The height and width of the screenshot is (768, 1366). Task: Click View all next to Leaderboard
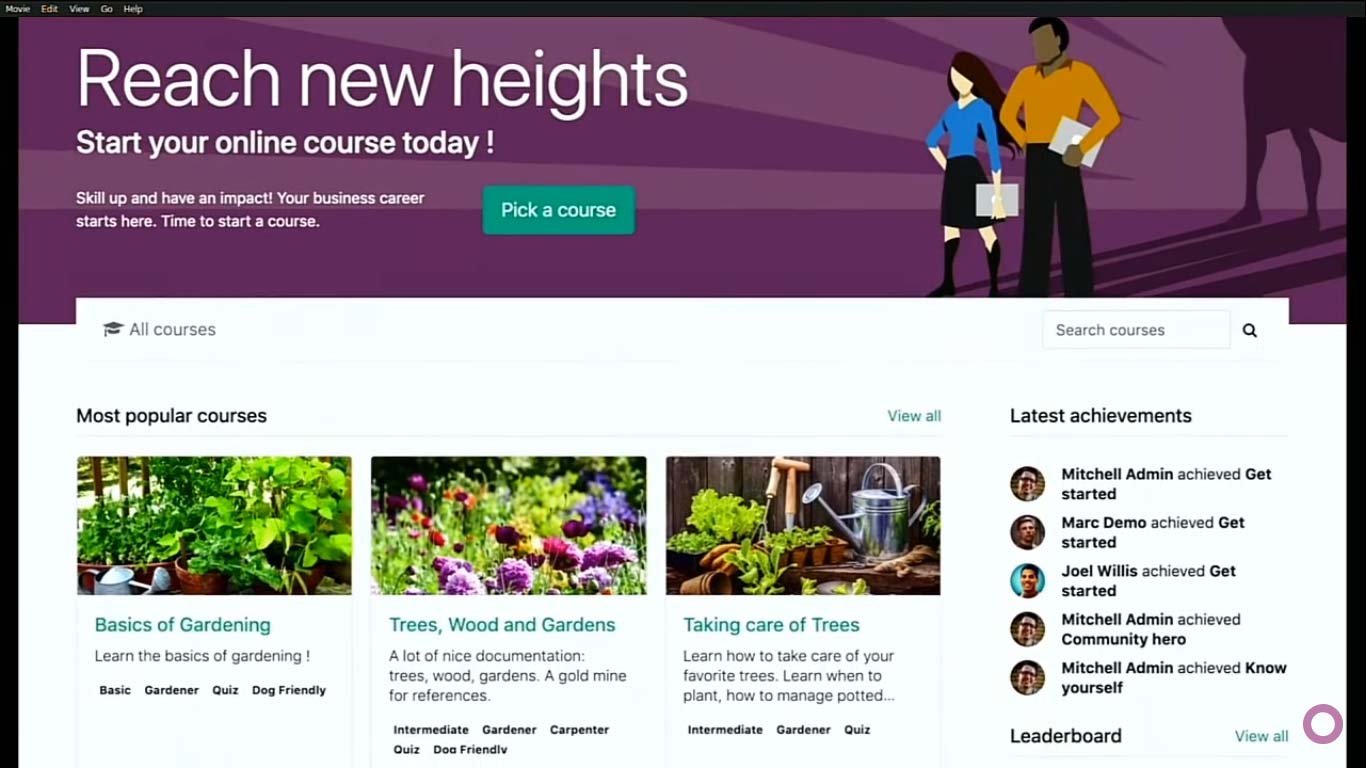point(1261,736)
